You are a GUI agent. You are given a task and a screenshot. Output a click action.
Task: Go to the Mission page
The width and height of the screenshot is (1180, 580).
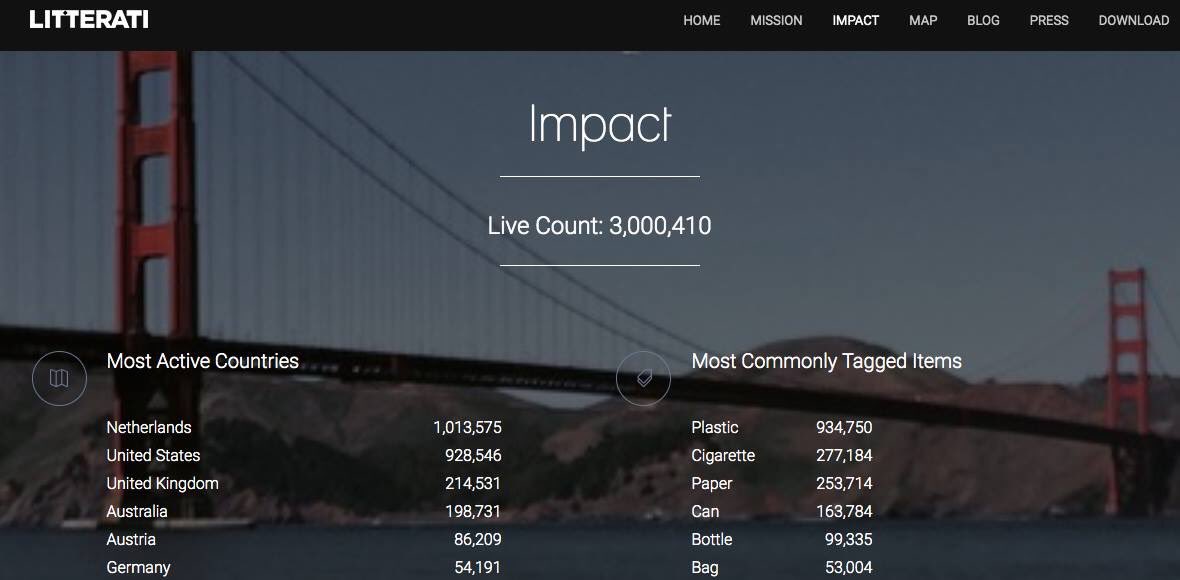(x=776, y=21)
